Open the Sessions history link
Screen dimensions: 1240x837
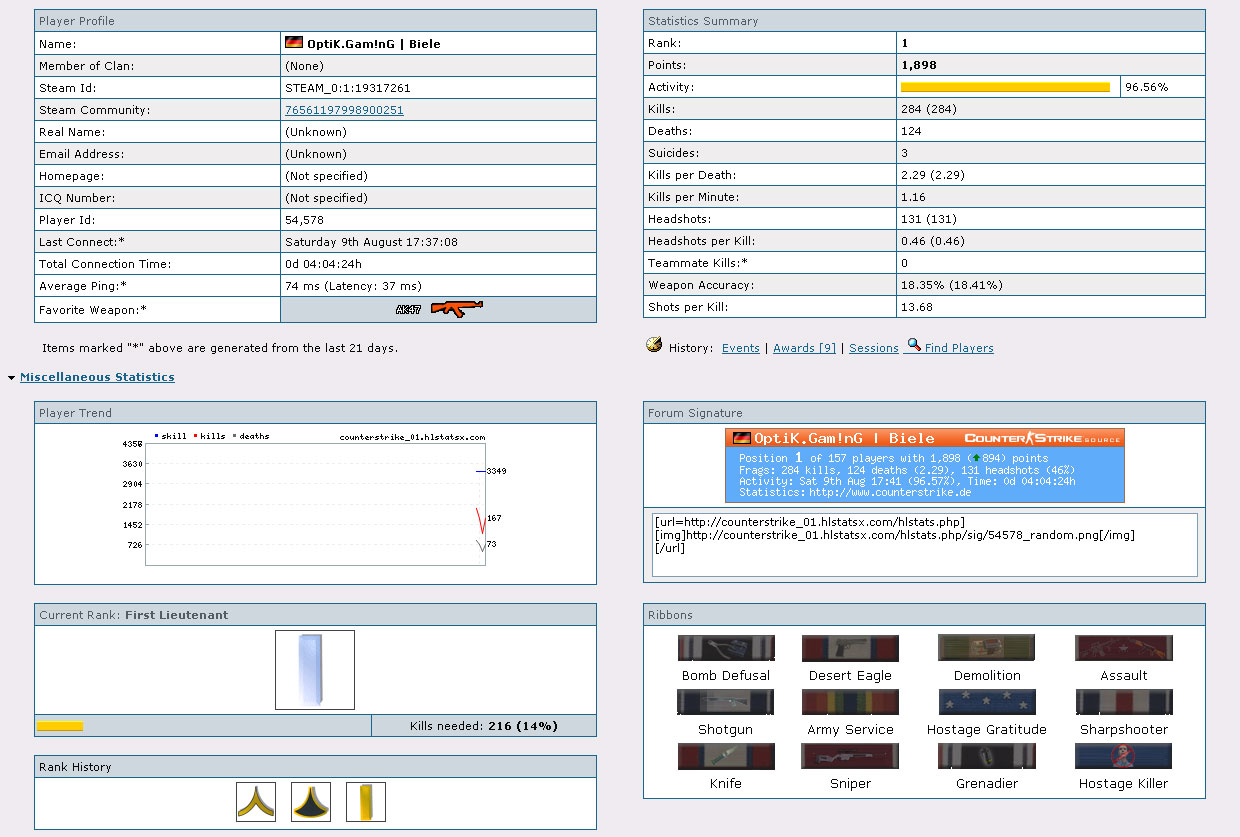[873, 348]
